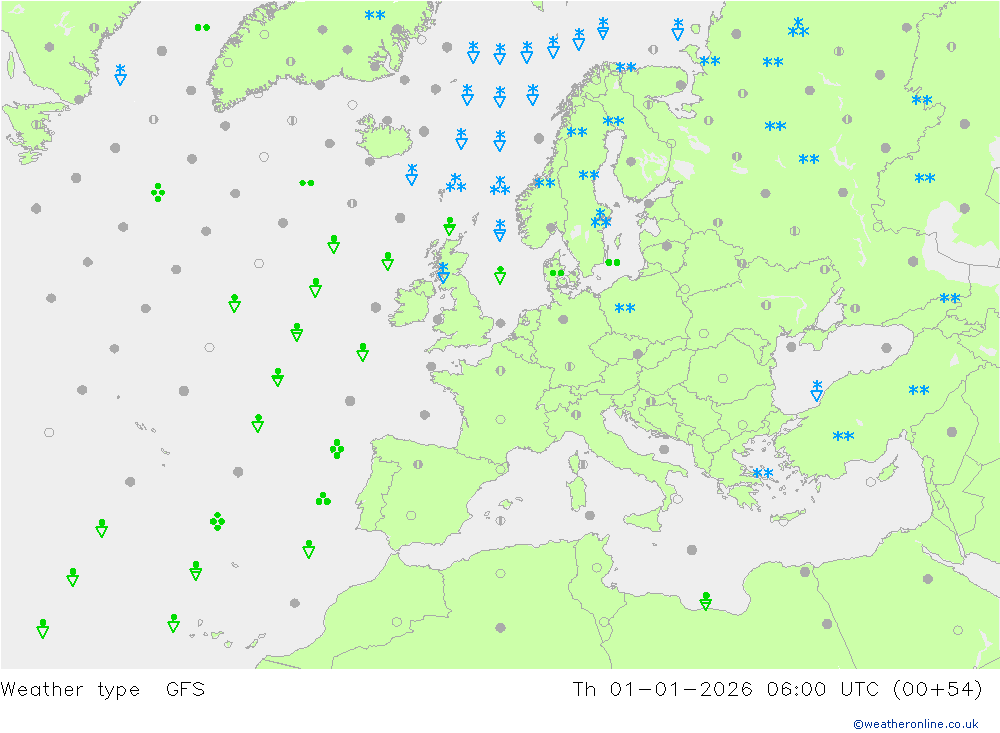This screenshot has width=1000, height=733.
Task: Click the green rain shower symbol on Libya's coast
Action: 705,601
